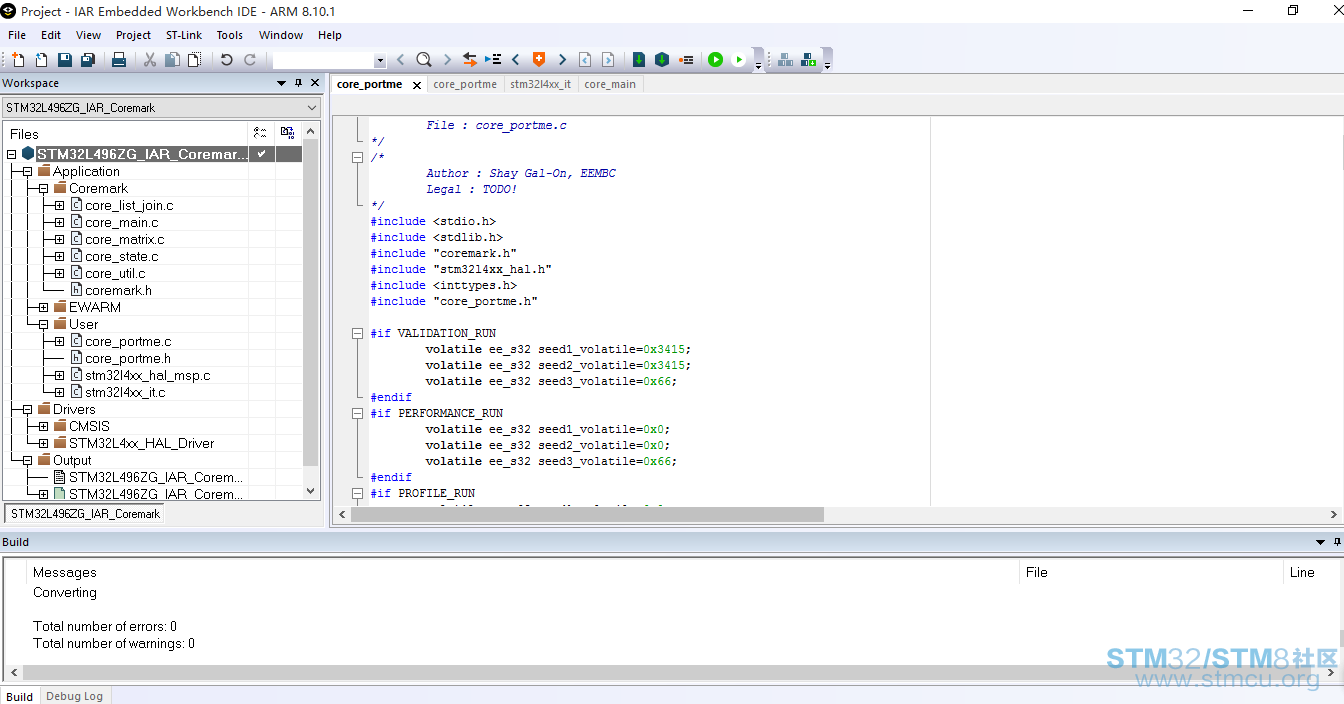Viewport: 1344px width, 704px height.
Task: Open the Project menu
Action: tap(133, 35)
